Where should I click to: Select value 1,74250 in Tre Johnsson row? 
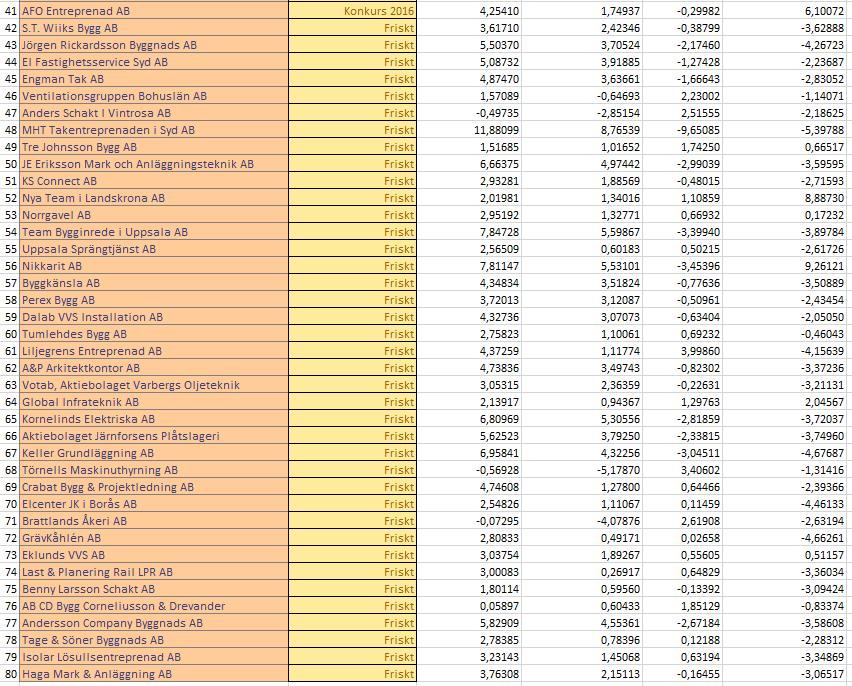click(x=681, y=147)
